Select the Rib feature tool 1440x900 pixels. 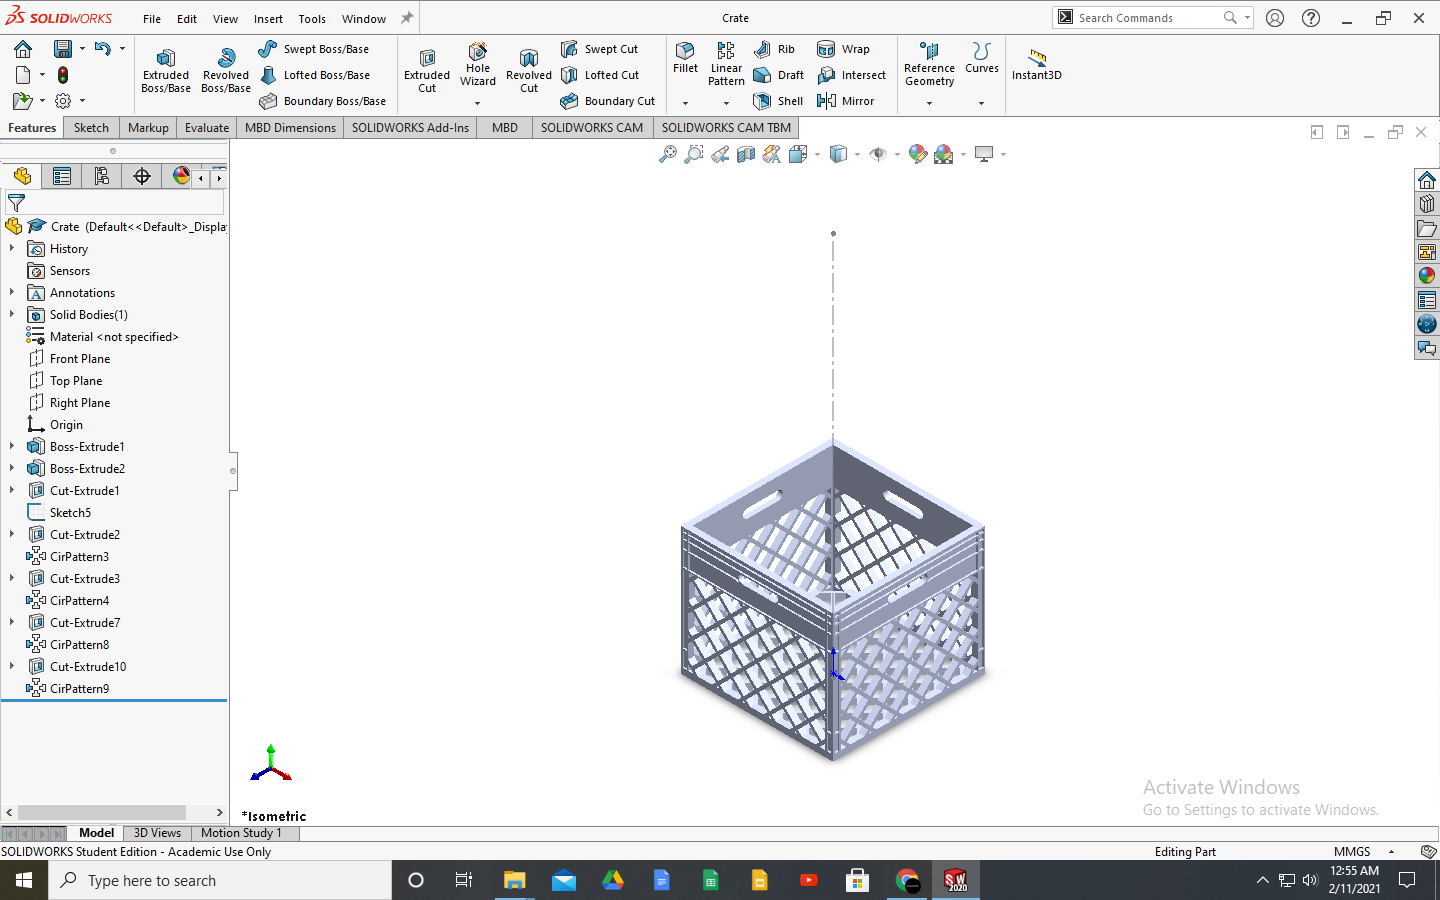775,49
